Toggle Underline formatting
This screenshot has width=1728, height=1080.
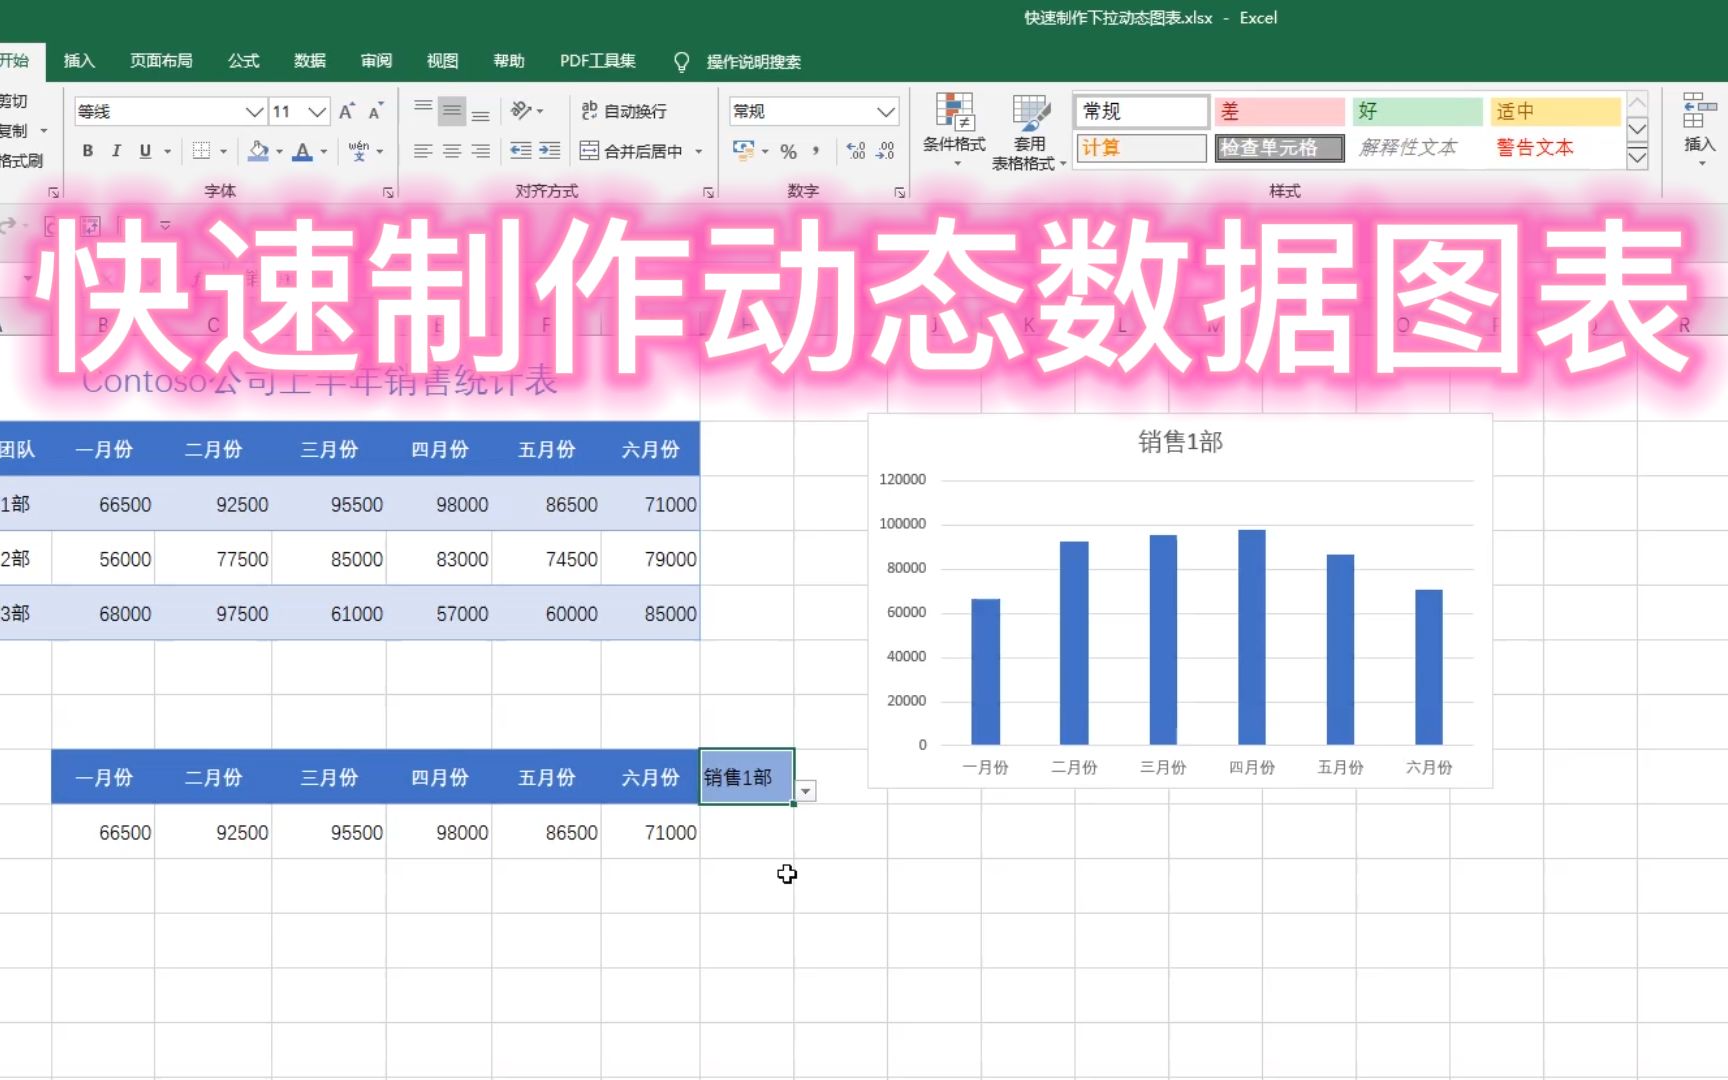tap(145, 151)
